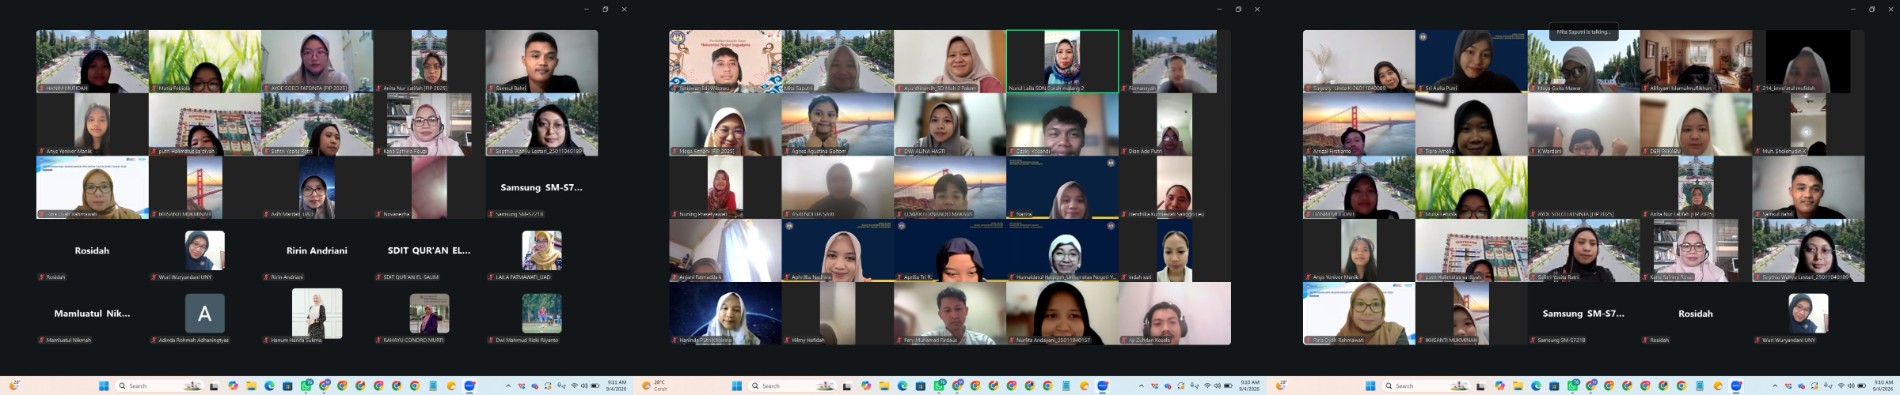The height and width of the screenshot is (395, 1900).
Task: Click SDIT QUR'AN EL participant tile
Action: click(x=429, y=251)
